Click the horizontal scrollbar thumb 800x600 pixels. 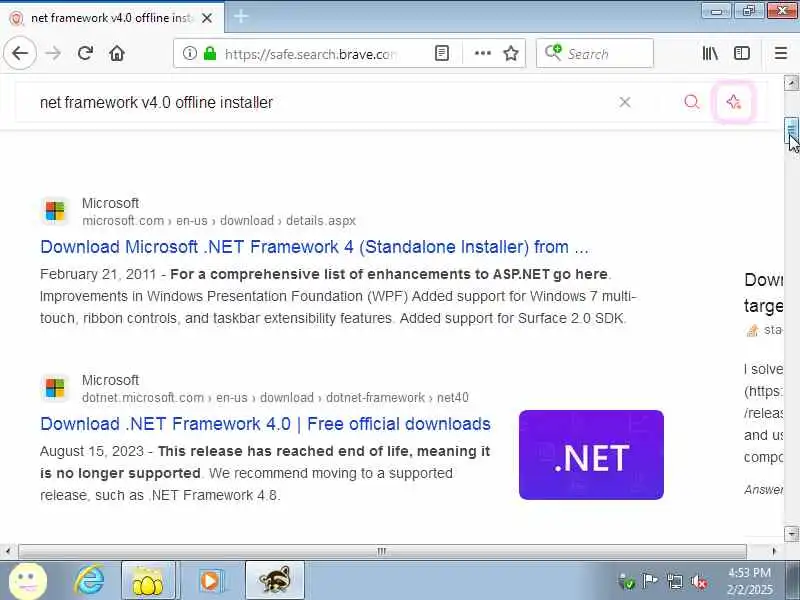[382, 551]
